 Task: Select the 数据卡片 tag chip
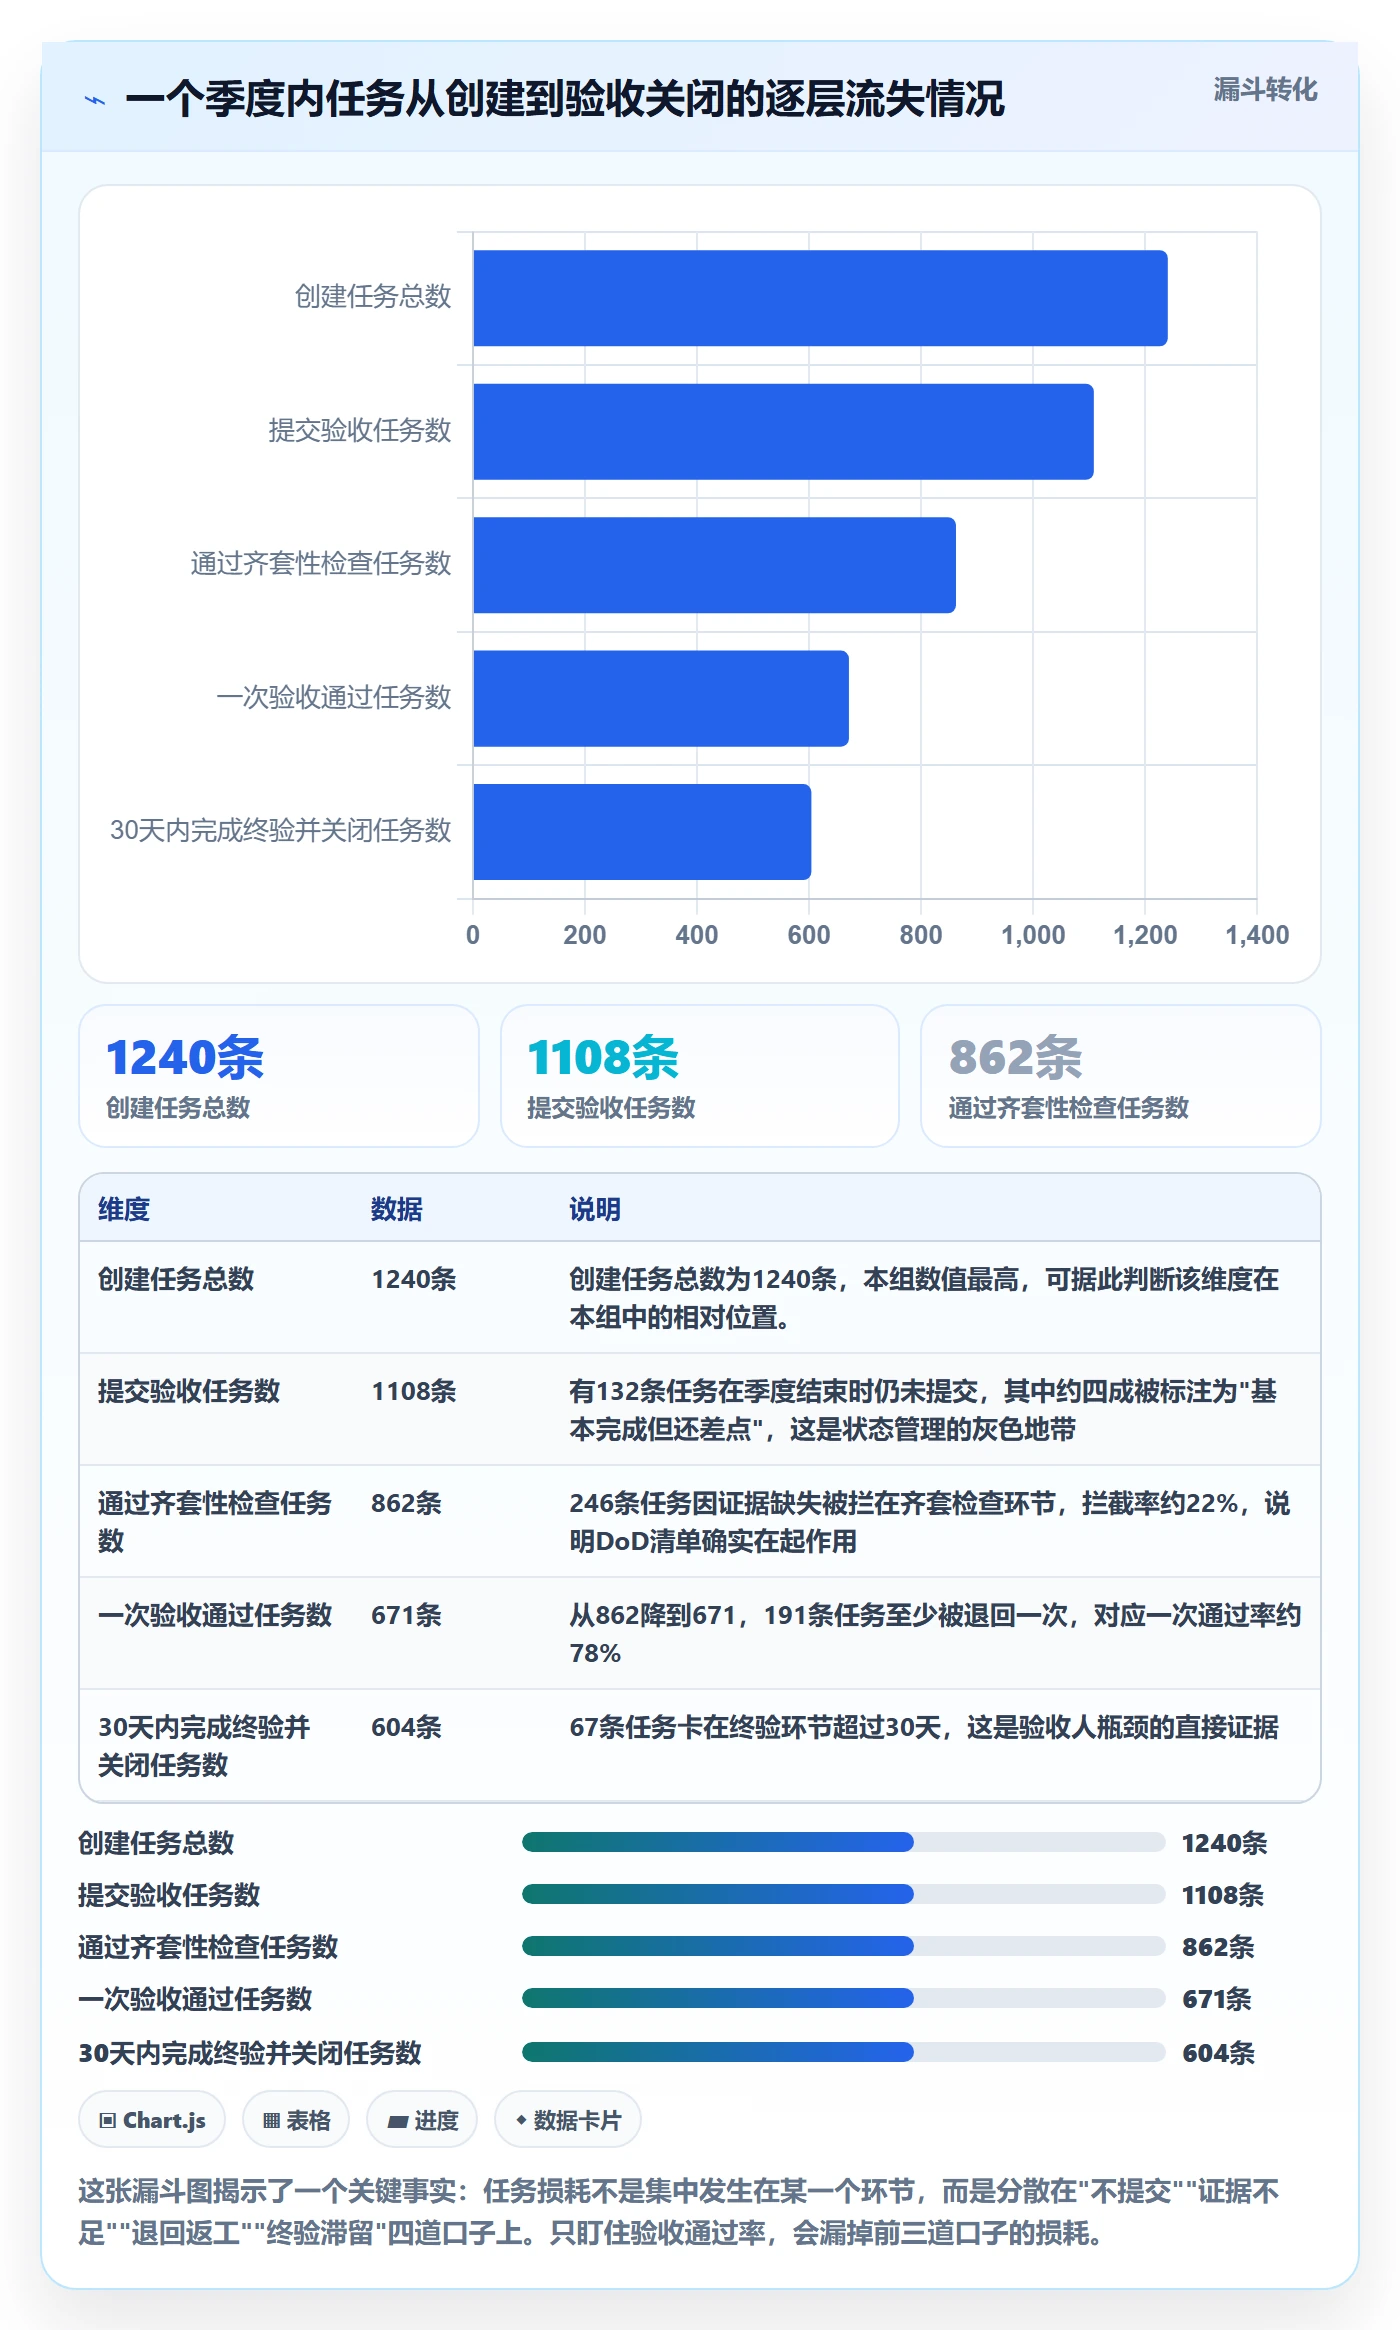click(568, 2120)
